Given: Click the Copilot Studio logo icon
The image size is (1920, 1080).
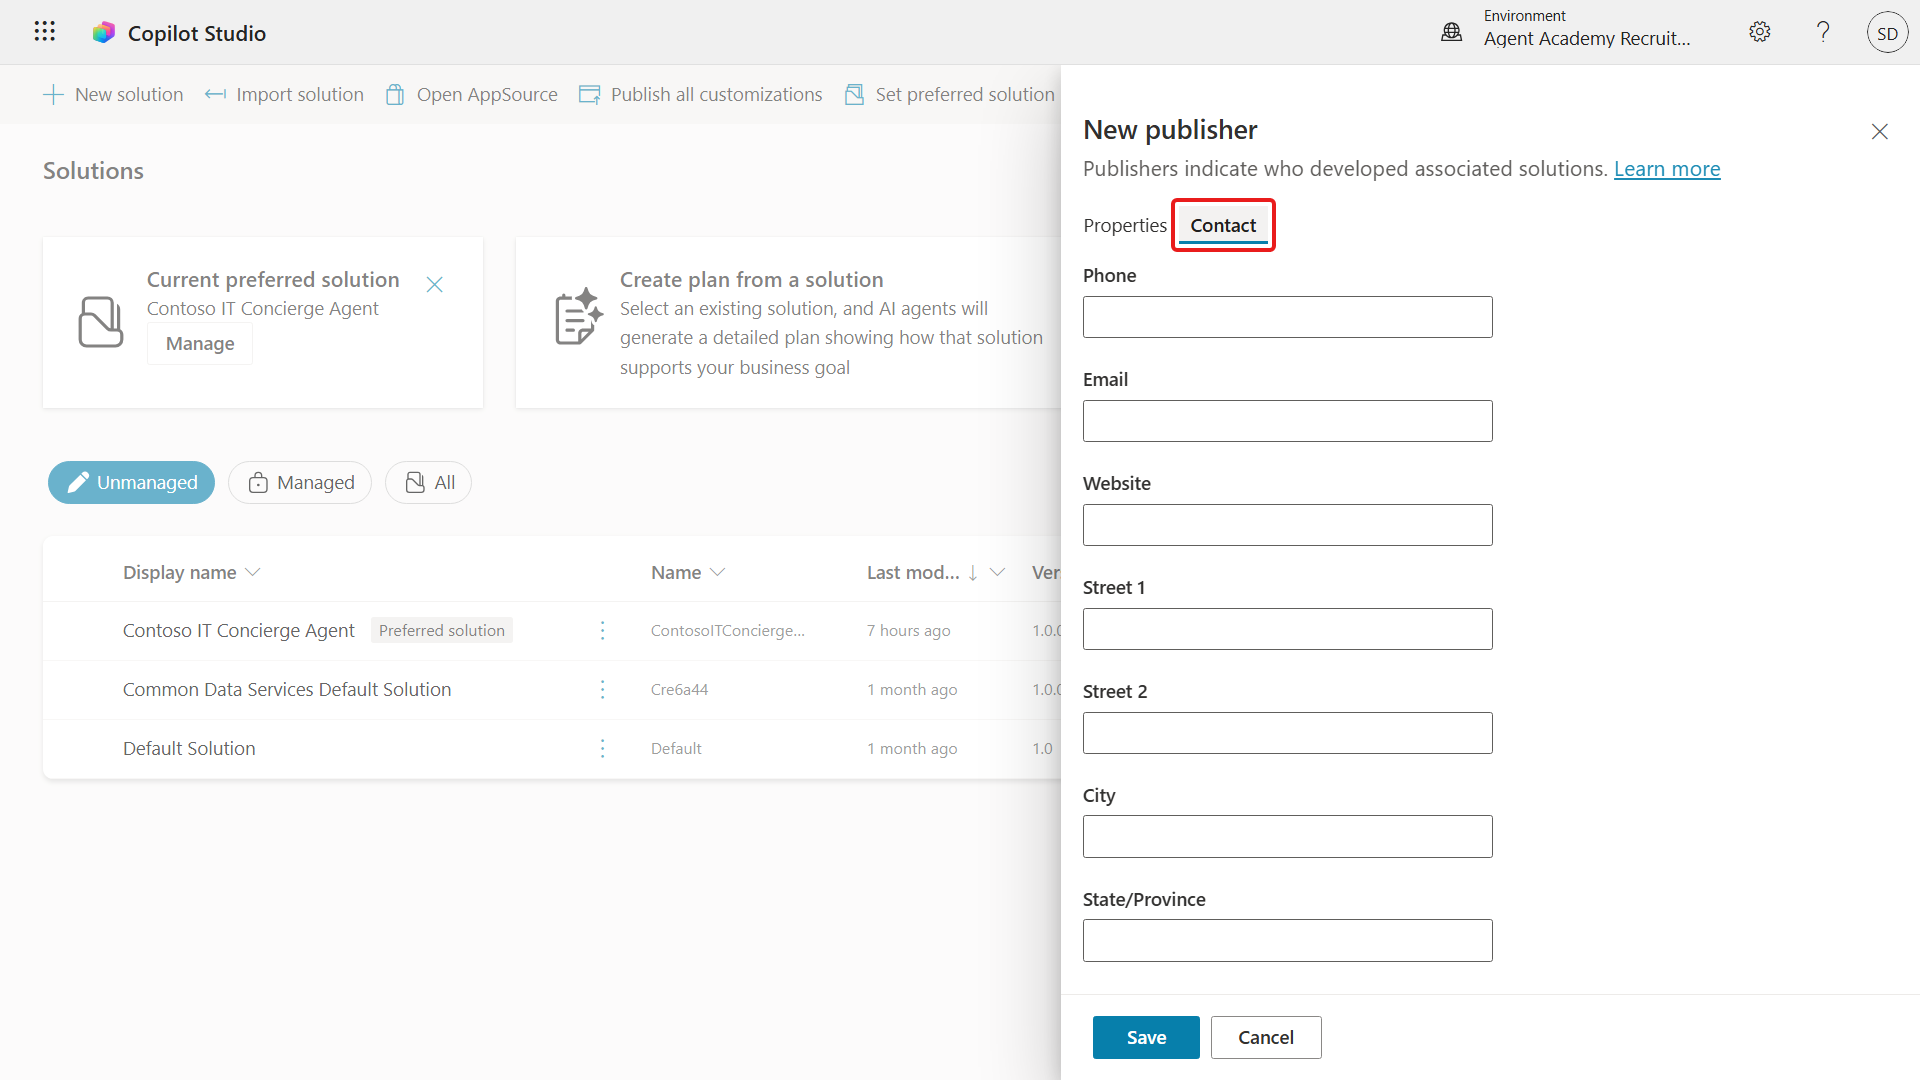Looking at the screenshot, I should (104, 33).
